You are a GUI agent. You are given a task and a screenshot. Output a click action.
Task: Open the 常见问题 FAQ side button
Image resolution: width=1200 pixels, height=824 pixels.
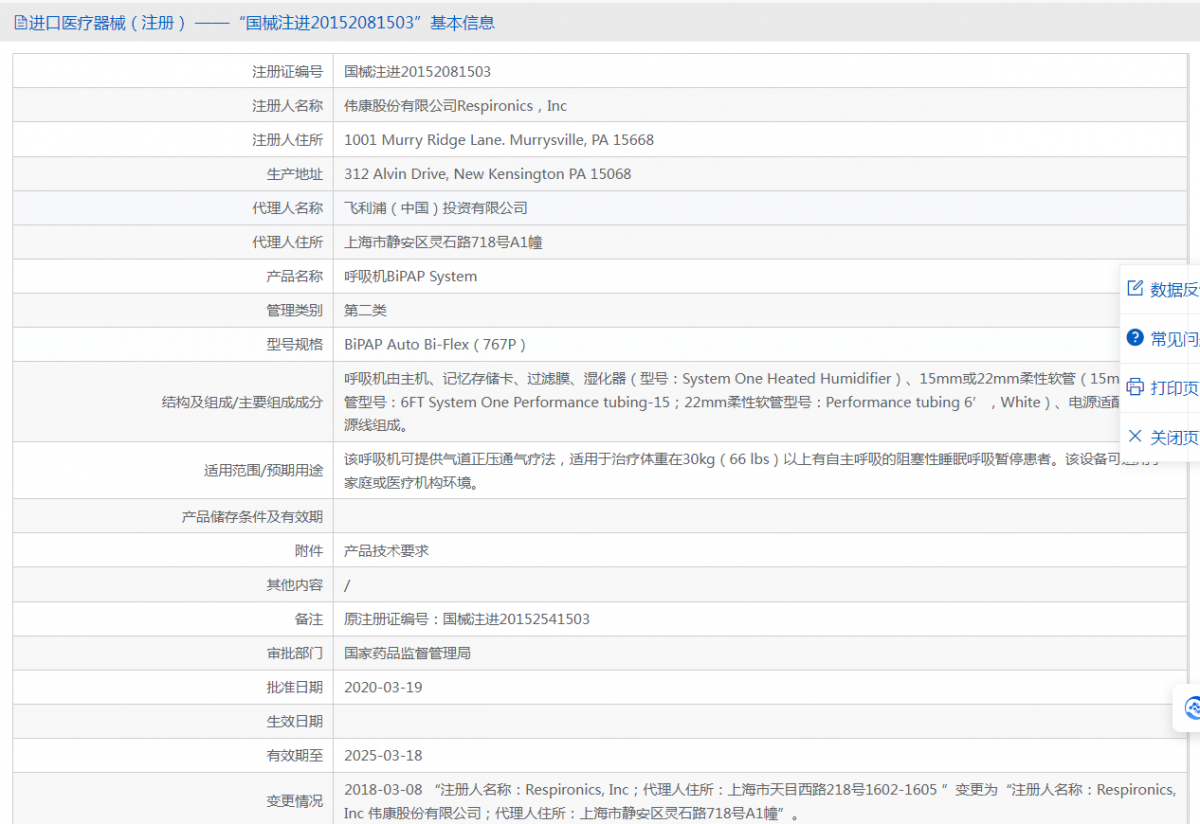click(1161, 339)
